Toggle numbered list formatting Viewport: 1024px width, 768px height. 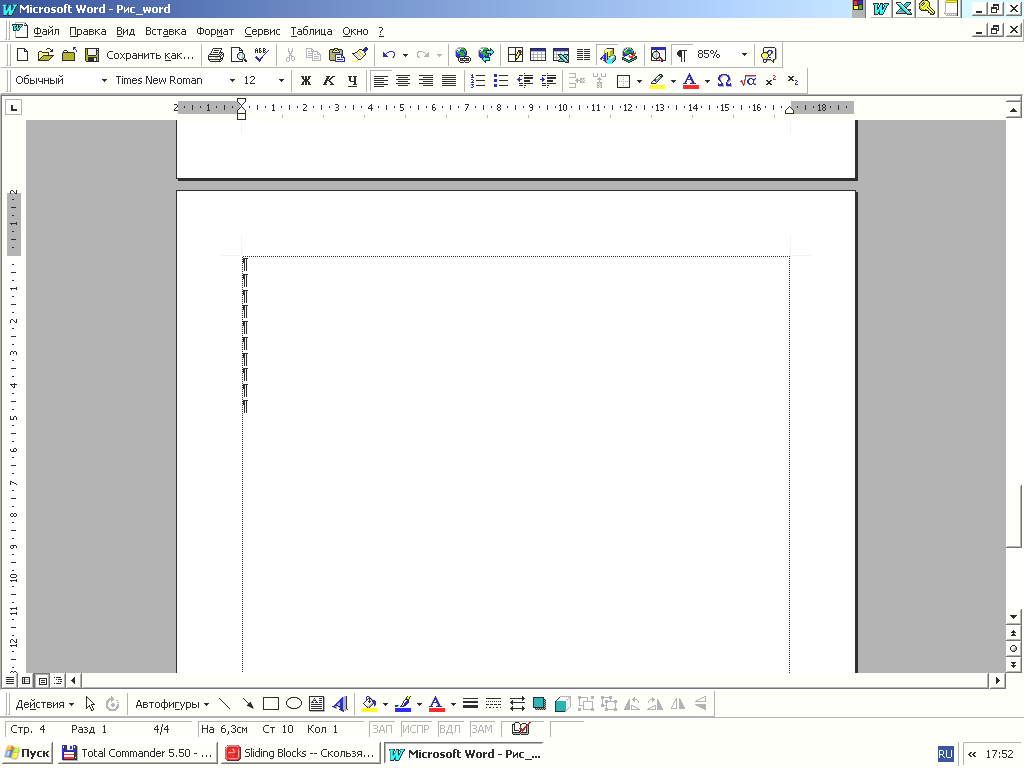478,80
